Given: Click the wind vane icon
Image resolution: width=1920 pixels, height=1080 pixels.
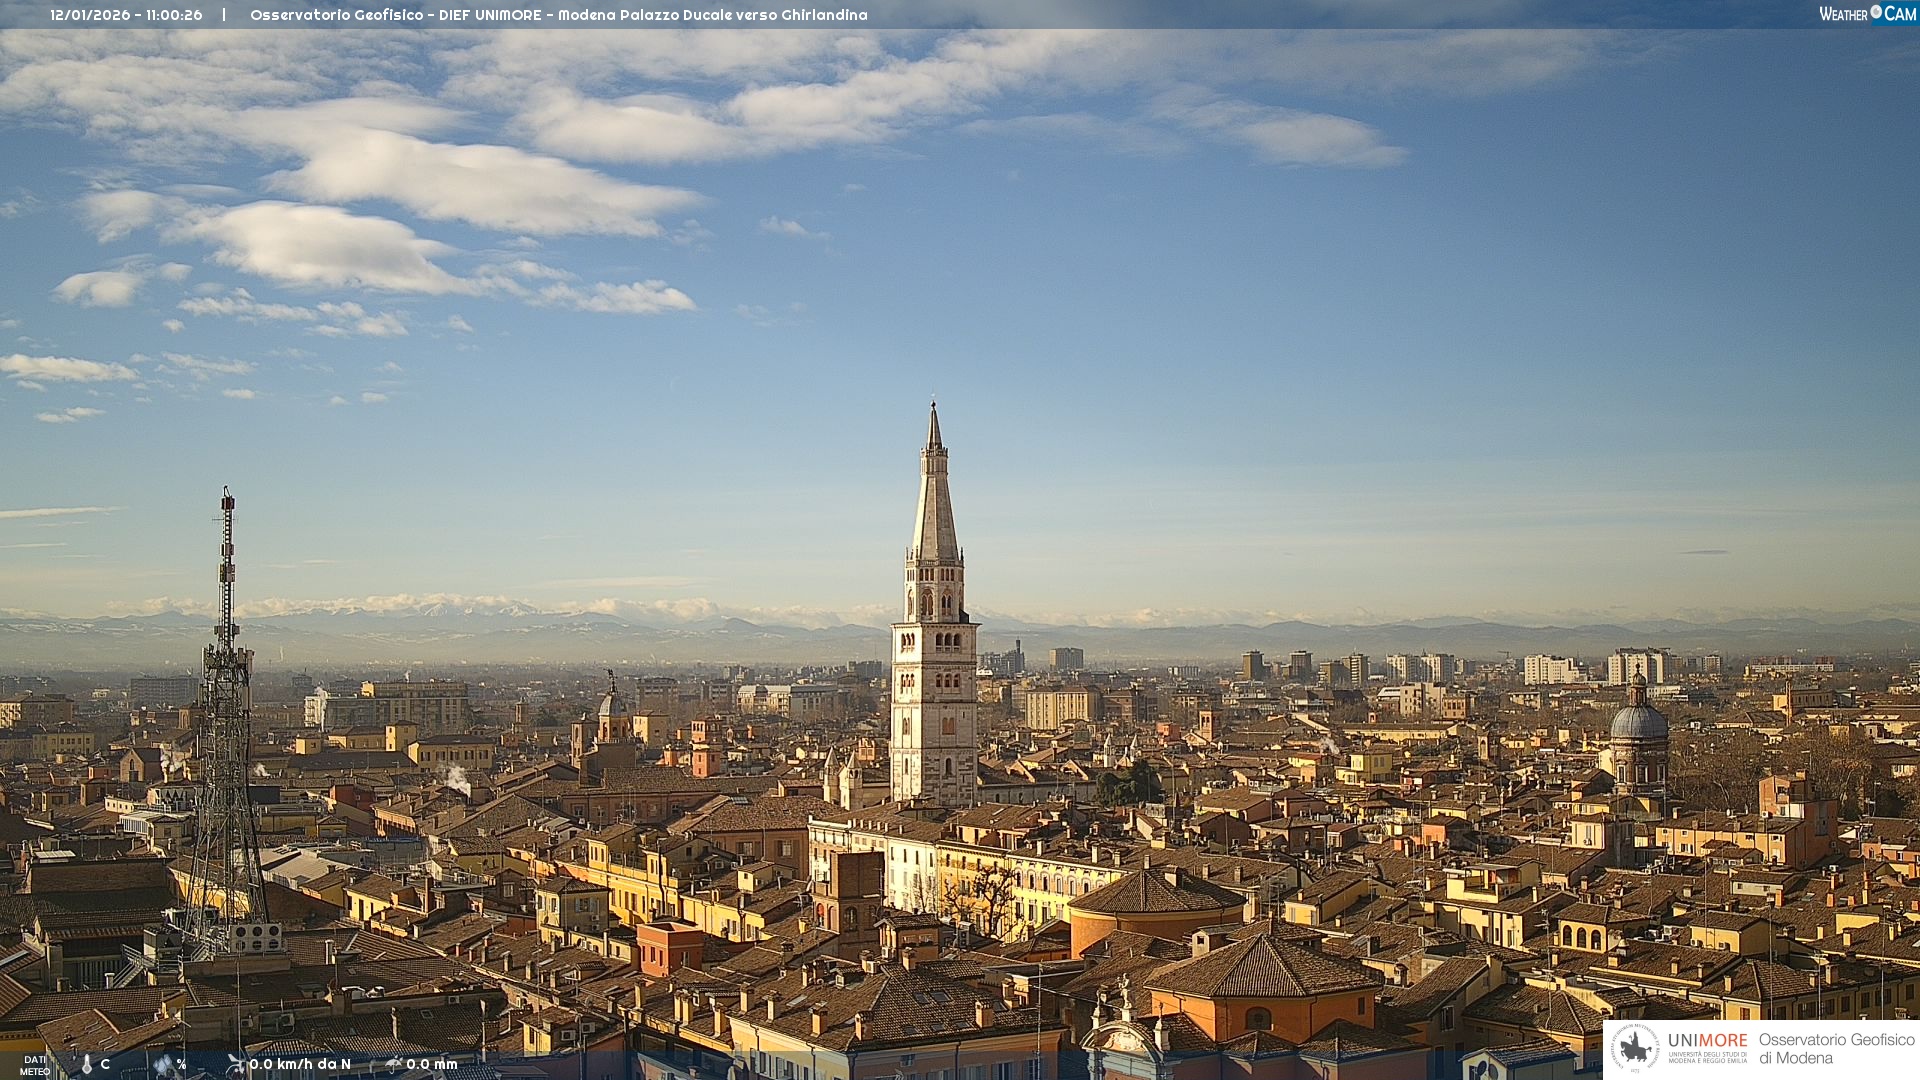Looking at the screenshot, I should click(x=236, y=1064).
